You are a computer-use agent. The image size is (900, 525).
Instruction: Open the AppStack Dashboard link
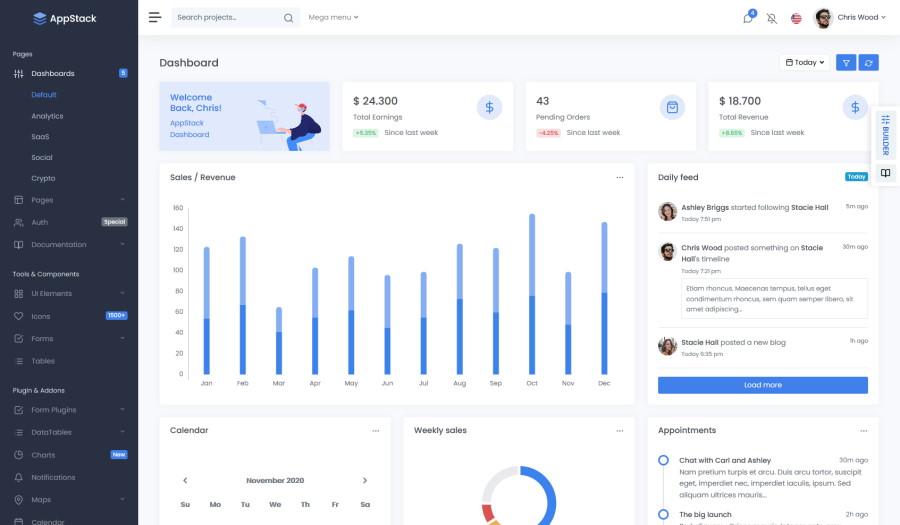click(x=189, y=128)
